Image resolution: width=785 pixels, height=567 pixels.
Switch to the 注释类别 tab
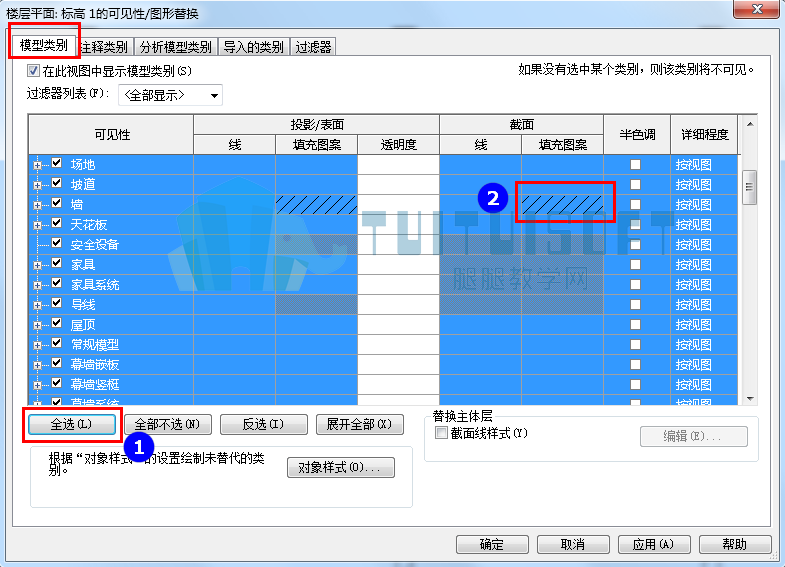(105, 47)
